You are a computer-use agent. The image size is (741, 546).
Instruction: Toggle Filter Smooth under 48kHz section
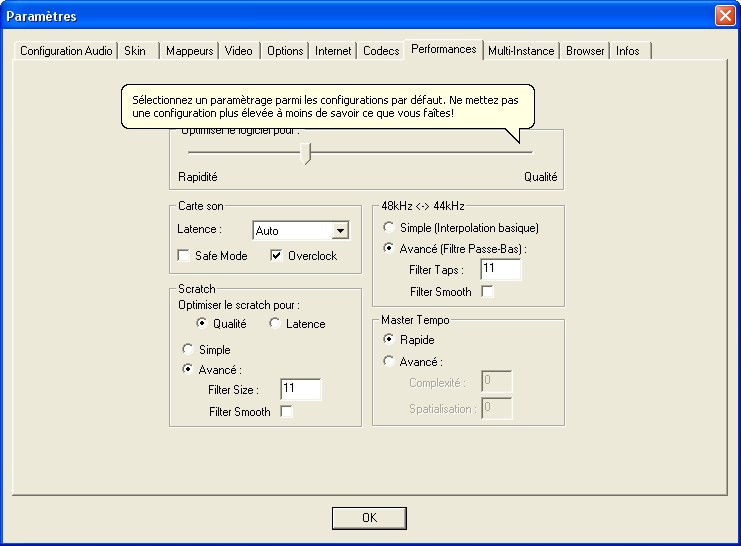488,292
